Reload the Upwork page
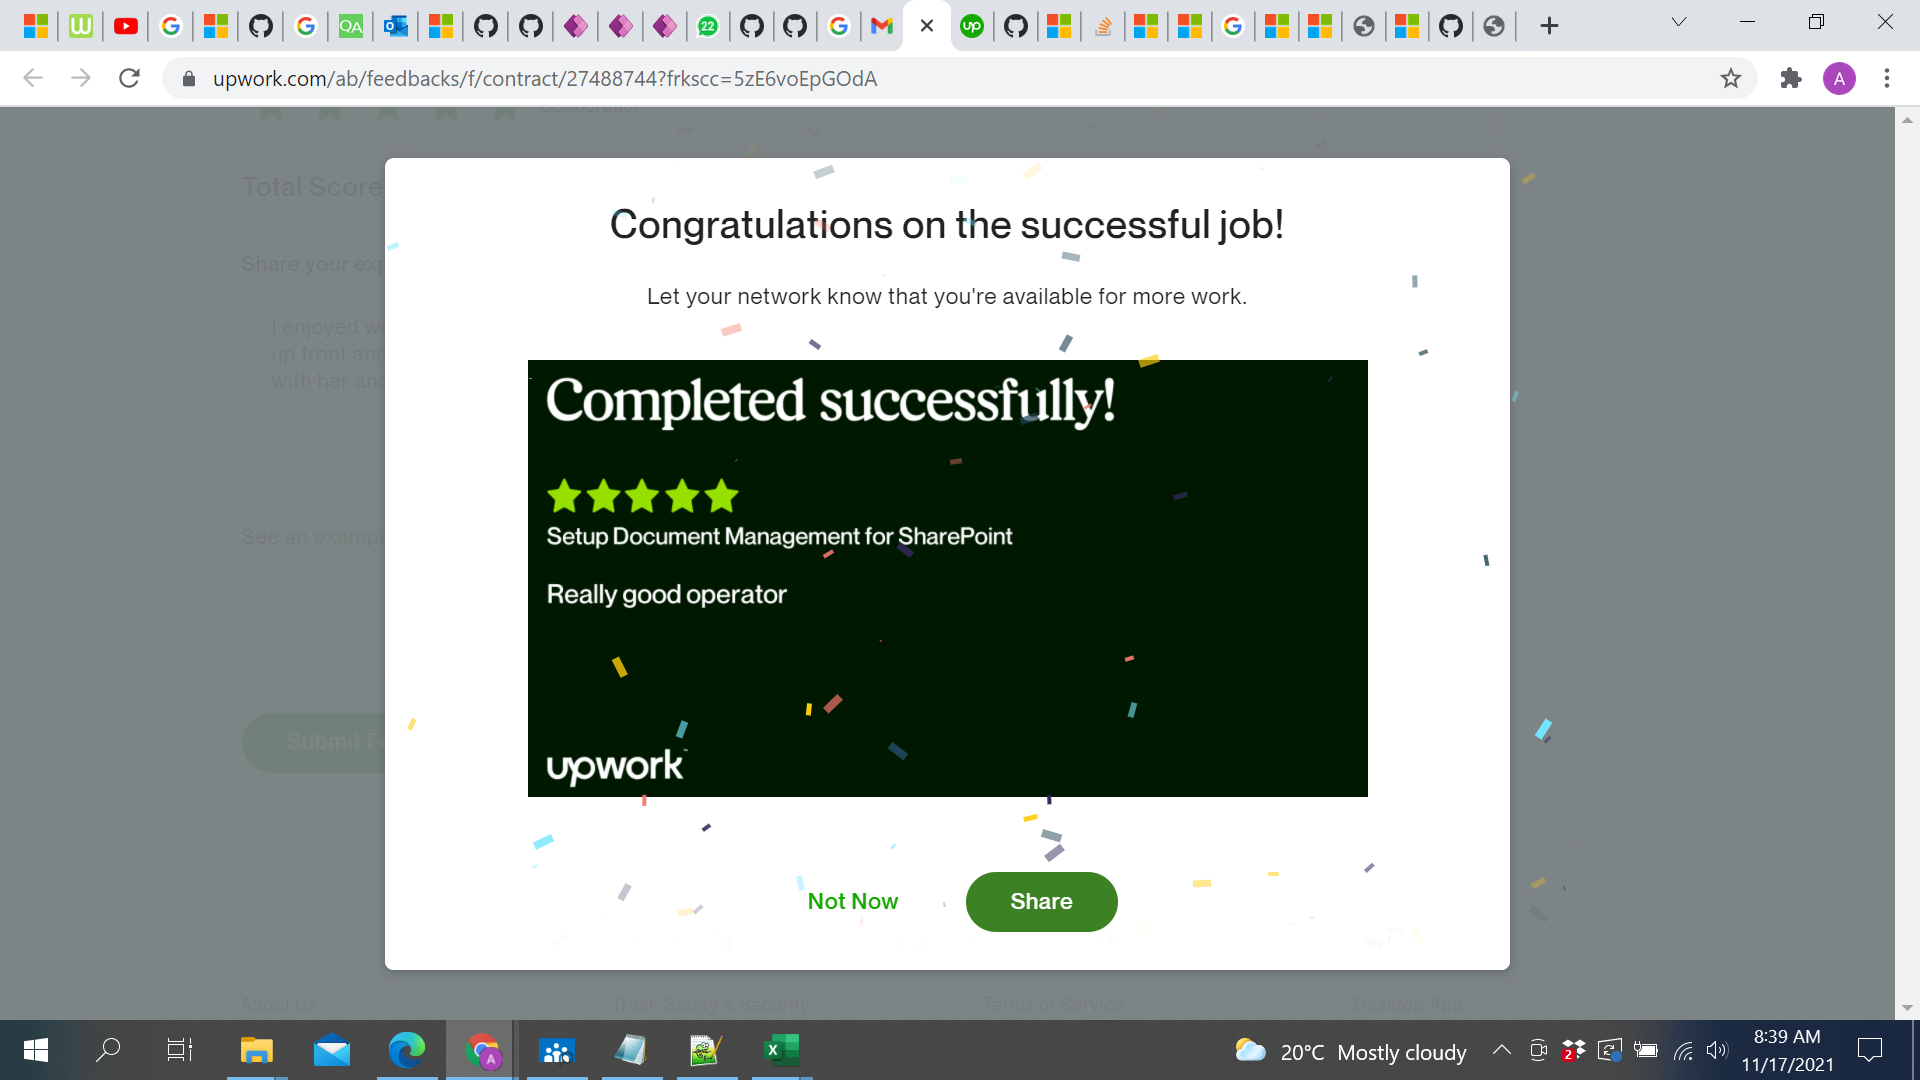The image size is (1920, 1080). [x=129, y=78]
